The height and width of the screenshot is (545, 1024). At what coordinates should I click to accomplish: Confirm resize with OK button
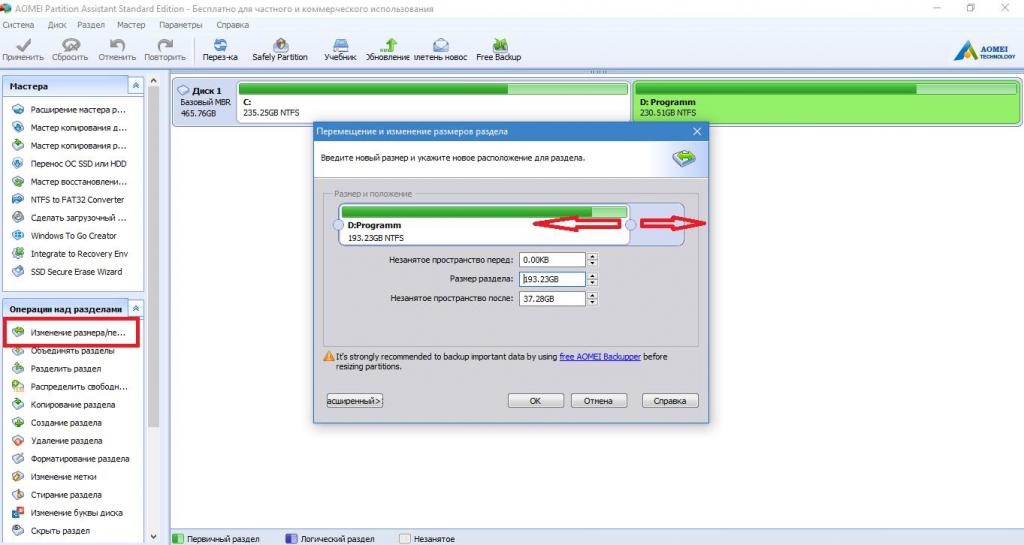pos(536,401)
